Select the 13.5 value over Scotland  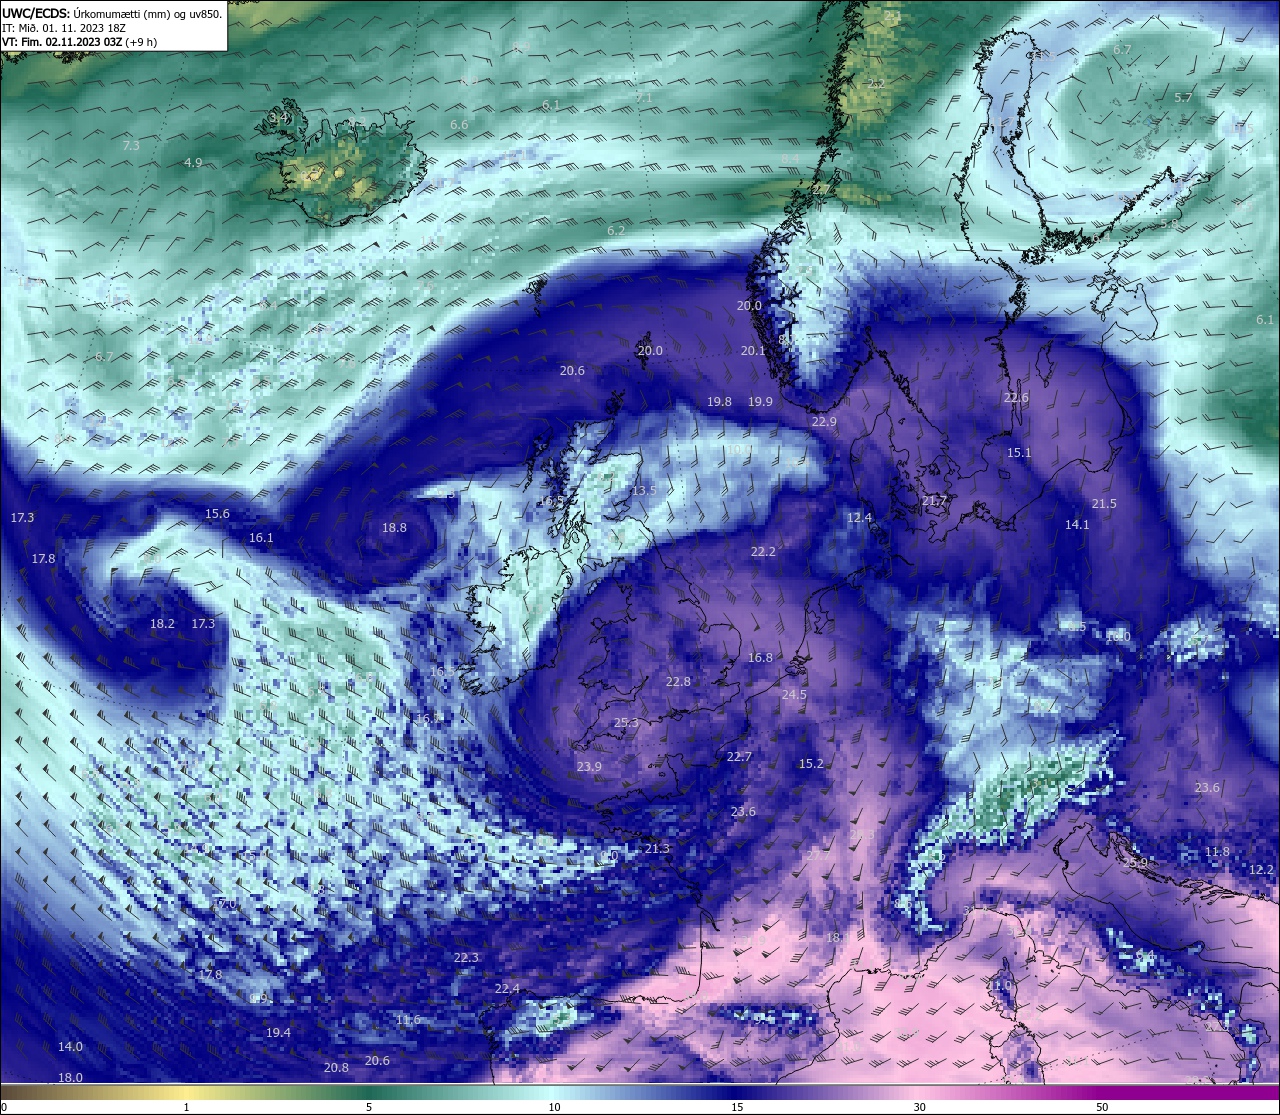[644, 490]
